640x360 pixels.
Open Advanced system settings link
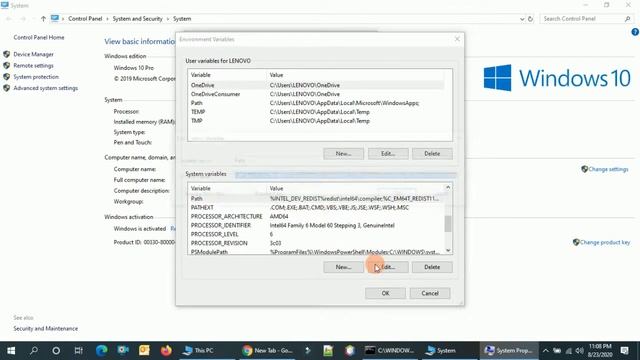click(45, 88)
